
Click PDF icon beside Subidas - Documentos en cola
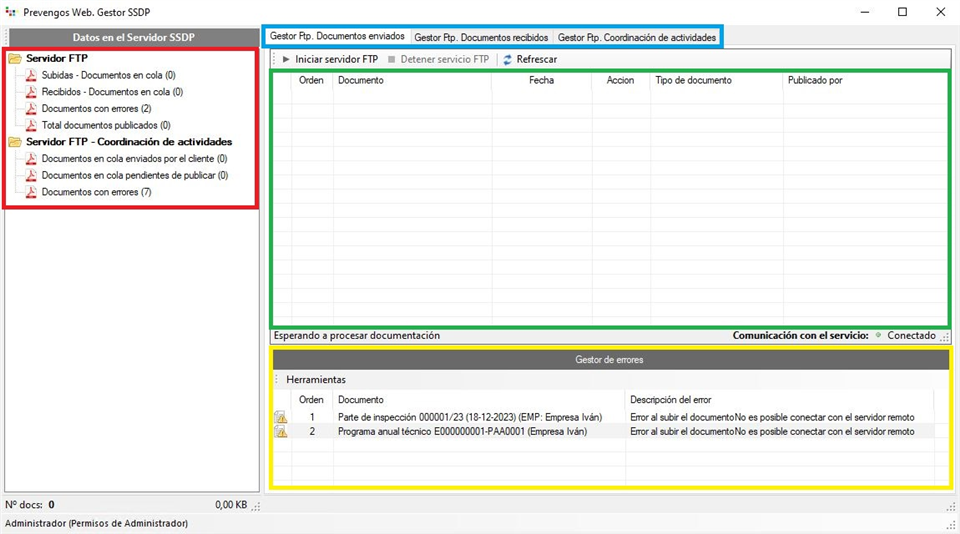pyautogui.click(x=31, y=76)
